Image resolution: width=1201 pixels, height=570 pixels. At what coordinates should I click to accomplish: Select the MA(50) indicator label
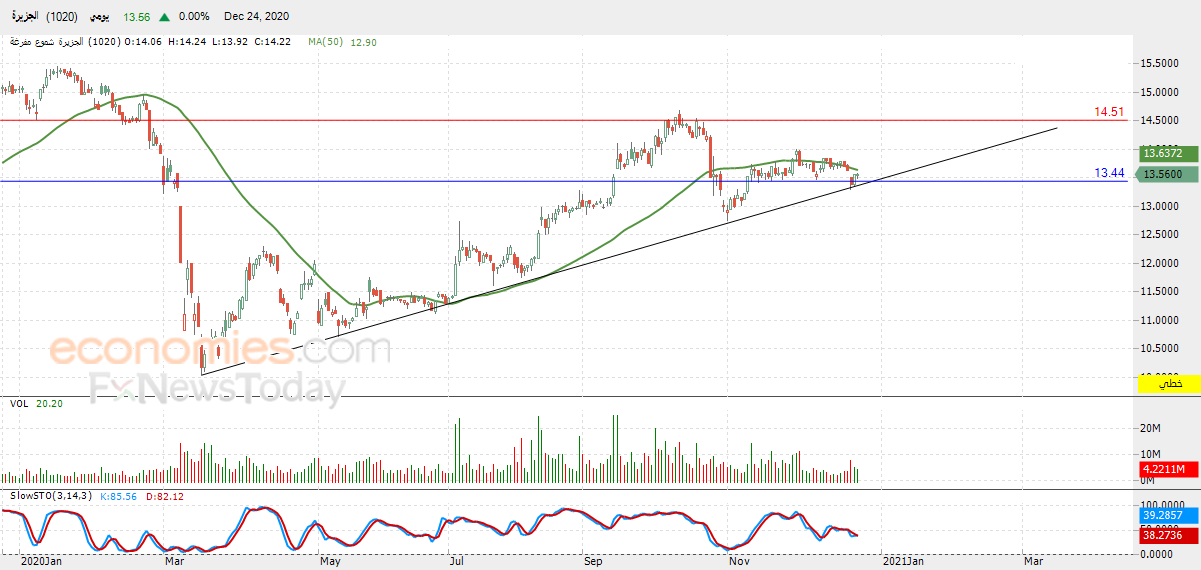[327, 42]
